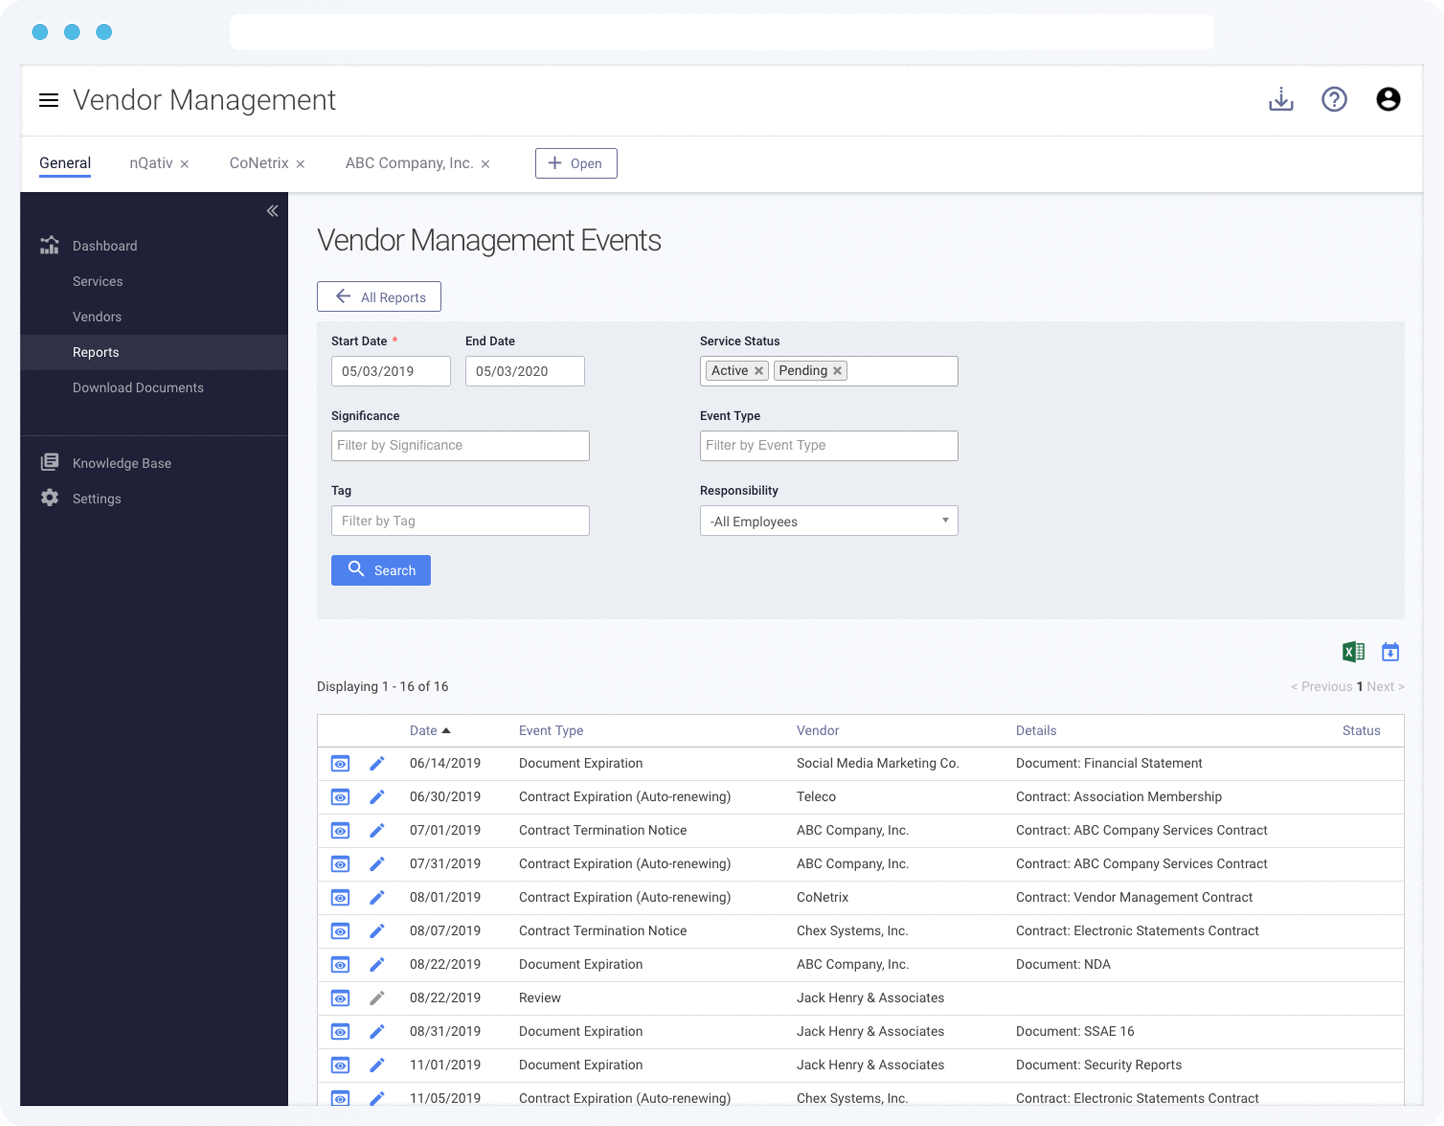This screenshot has height=1126, width=1444.
Task: Remove the Active service status tag
Action: 759,371
